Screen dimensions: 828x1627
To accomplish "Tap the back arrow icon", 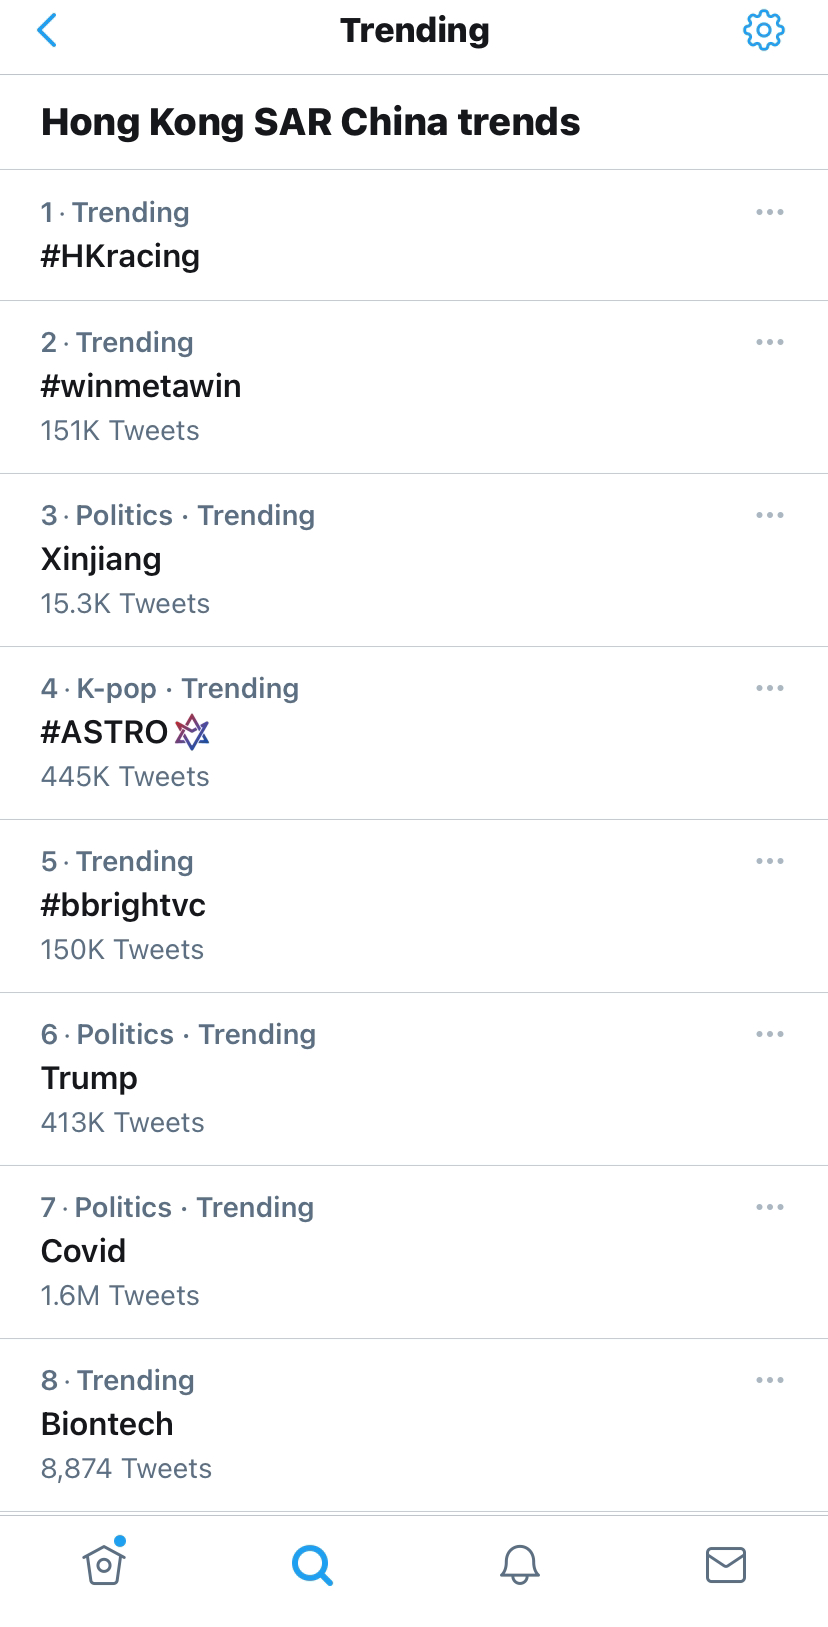I will coord(47,31).
